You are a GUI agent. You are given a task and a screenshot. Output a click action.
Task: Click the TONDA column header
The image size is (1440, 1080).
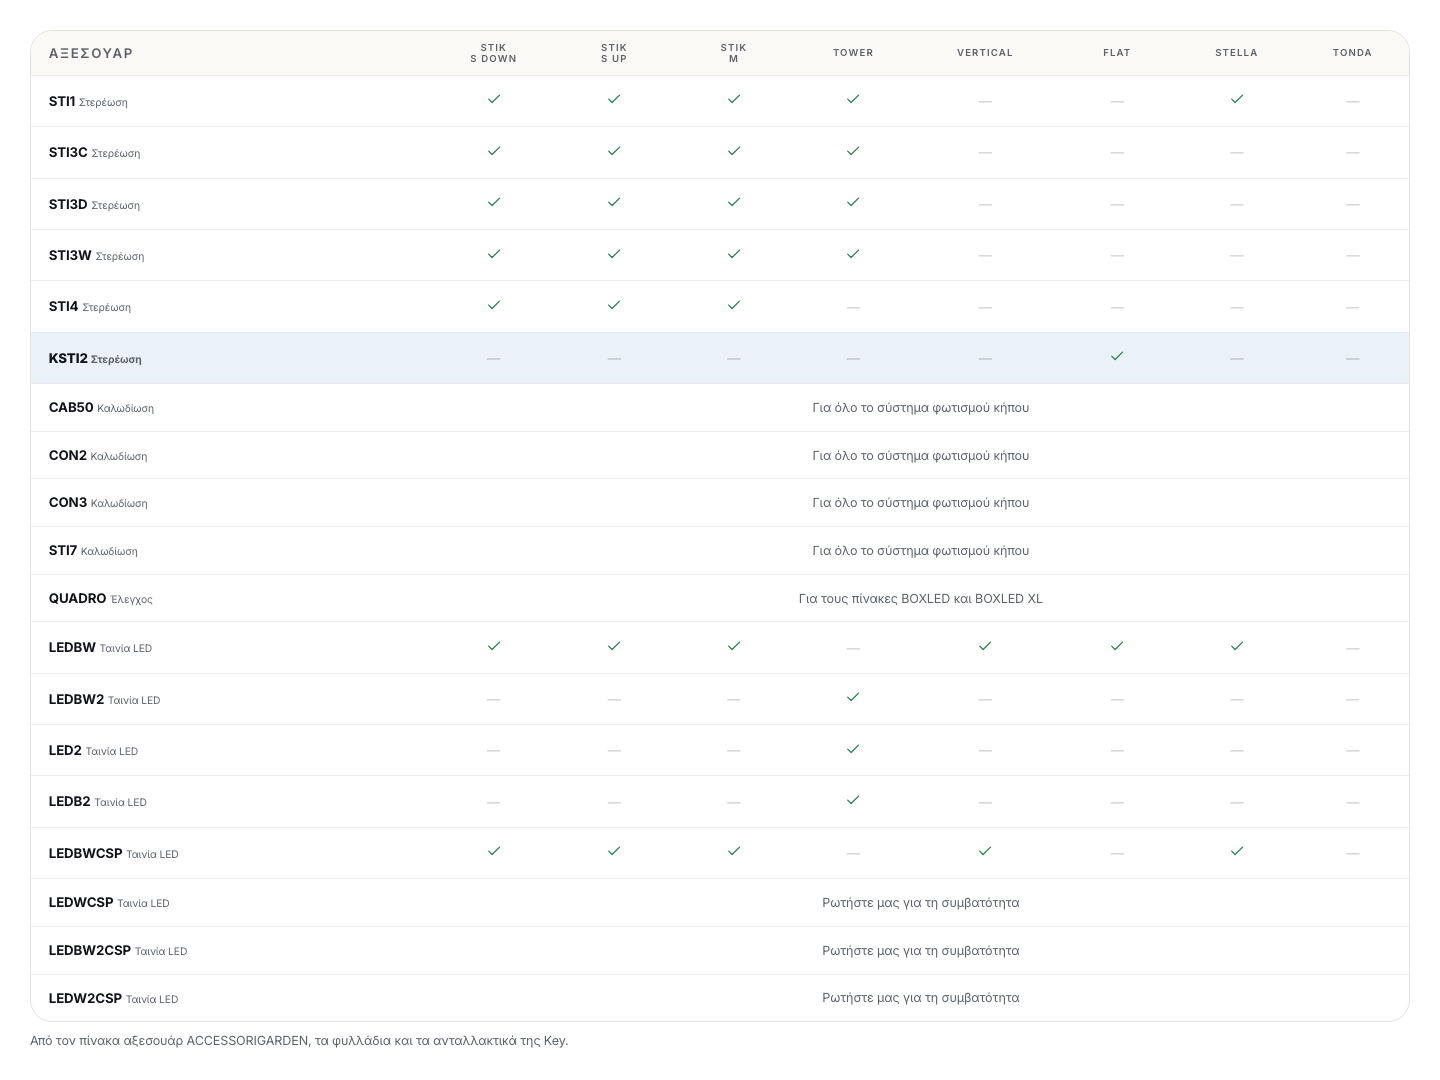tap(1353, 53)
